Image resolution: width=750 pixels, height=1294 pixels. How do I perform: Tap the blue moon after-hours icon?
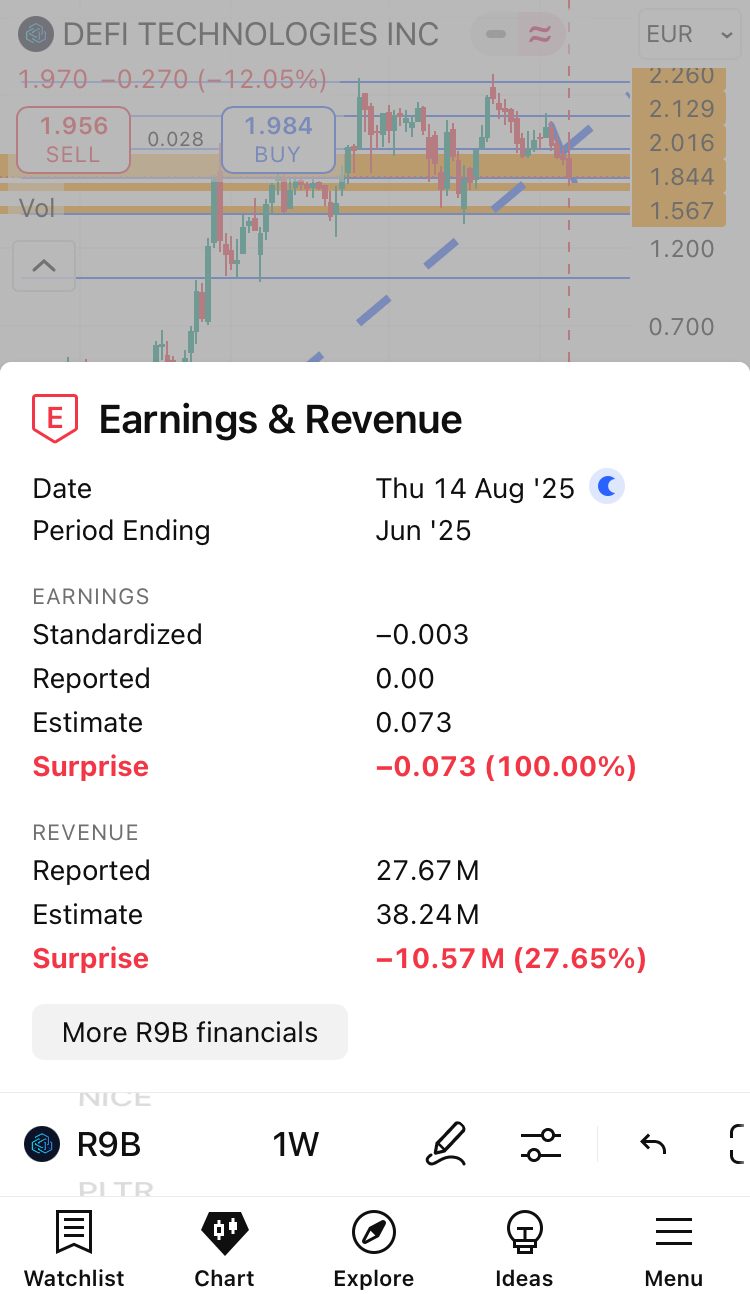[607, 487]
